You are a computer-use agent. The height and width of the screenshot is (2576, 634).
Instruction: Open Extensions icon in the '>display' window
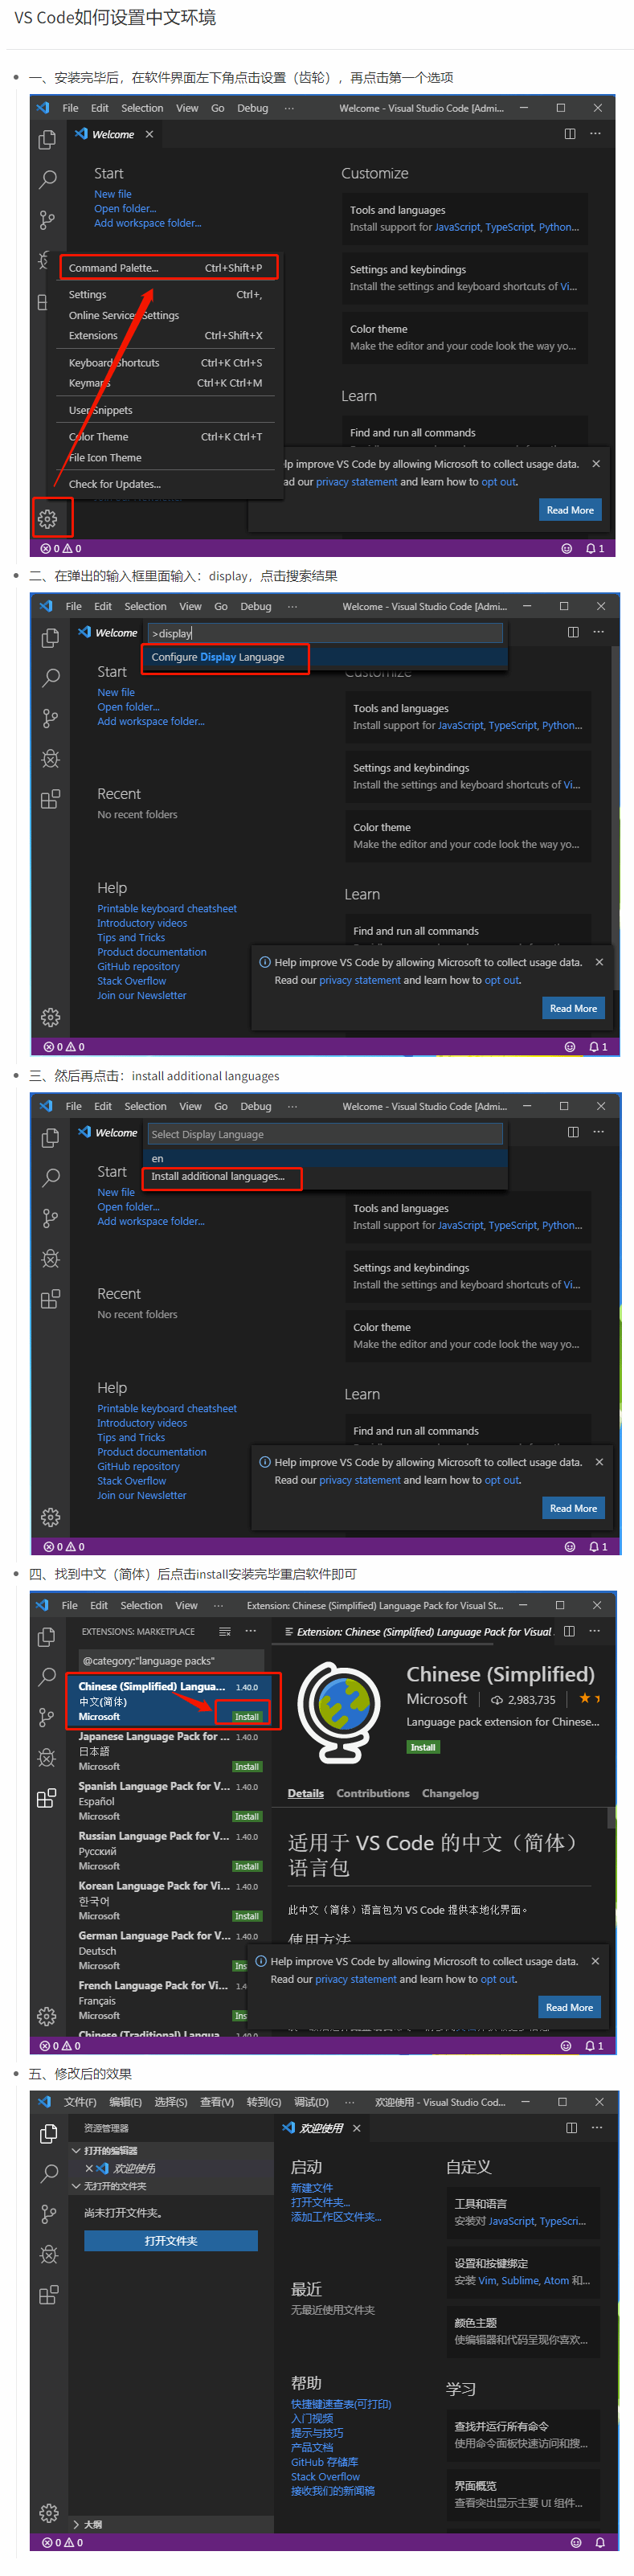tap(50, 799)
